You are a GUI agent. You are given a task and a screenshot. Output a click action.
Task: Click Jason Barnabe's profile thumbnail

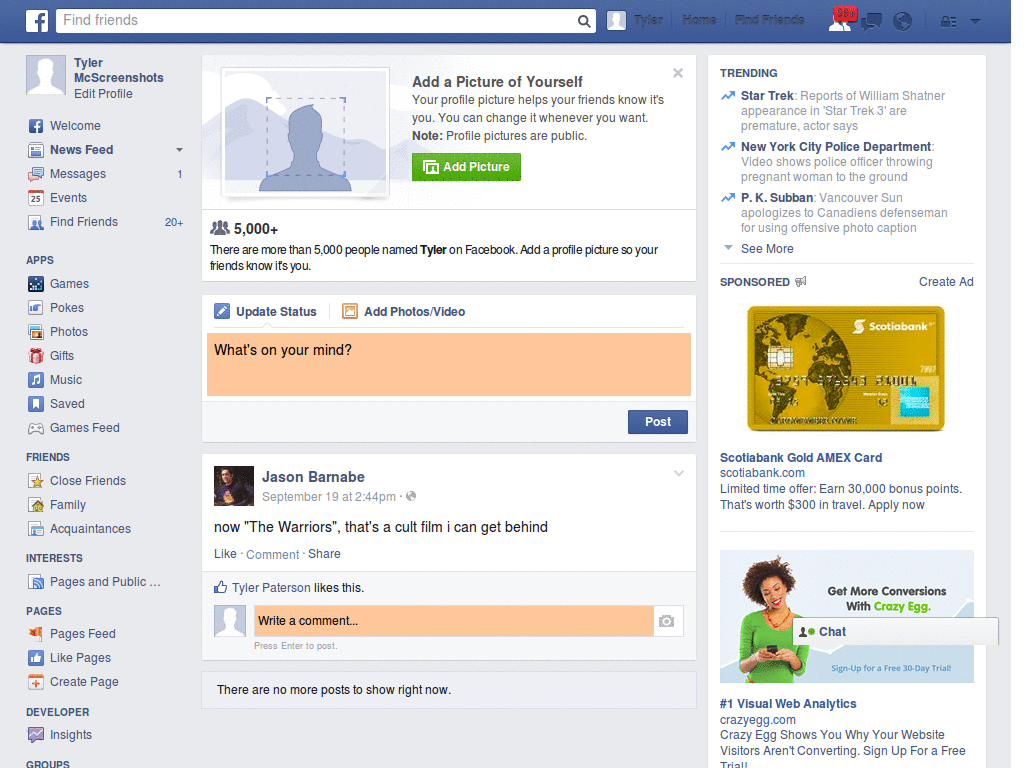[234, 486]
